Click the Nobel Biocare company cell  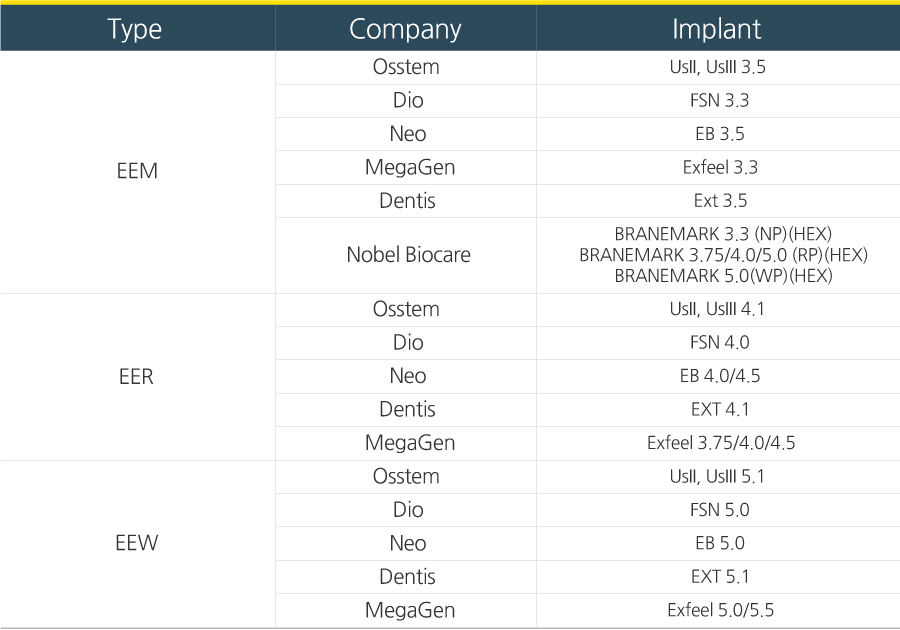(x=408, y=255)
